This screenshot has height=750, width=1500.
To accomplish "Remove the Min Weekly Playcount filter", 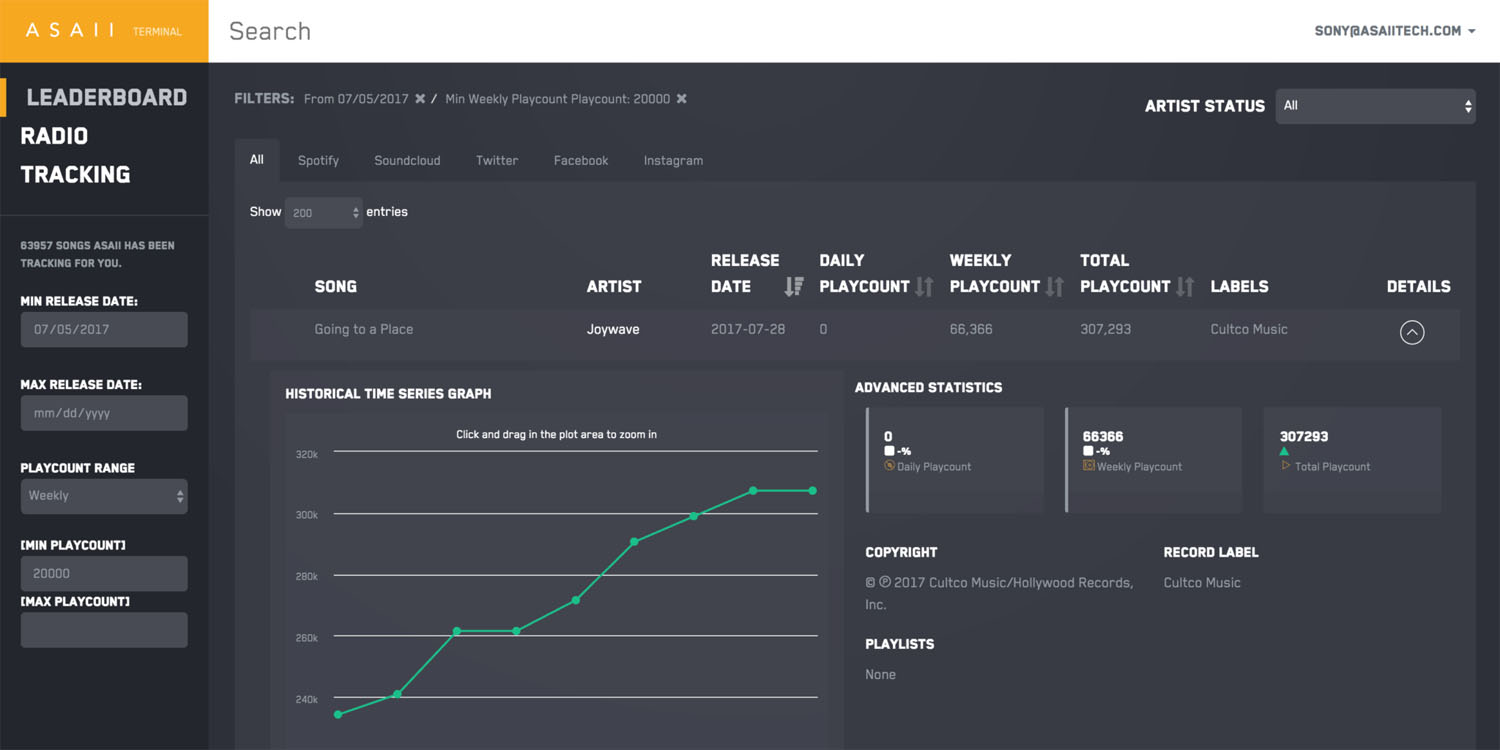I will tap(681, 99).
